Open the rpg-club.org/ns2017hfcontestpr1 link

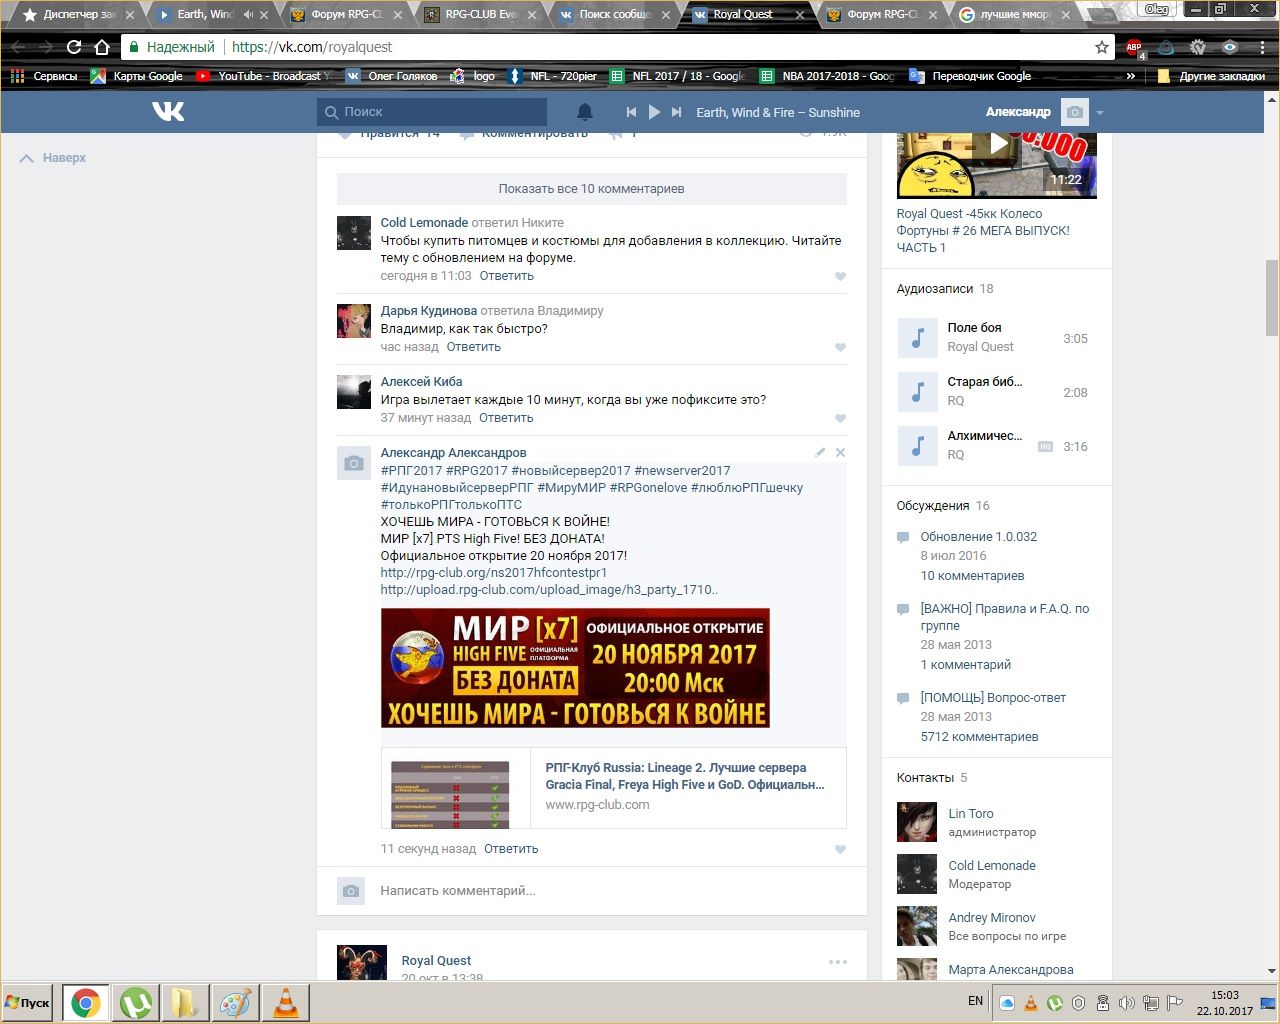[x=493, y=573]
